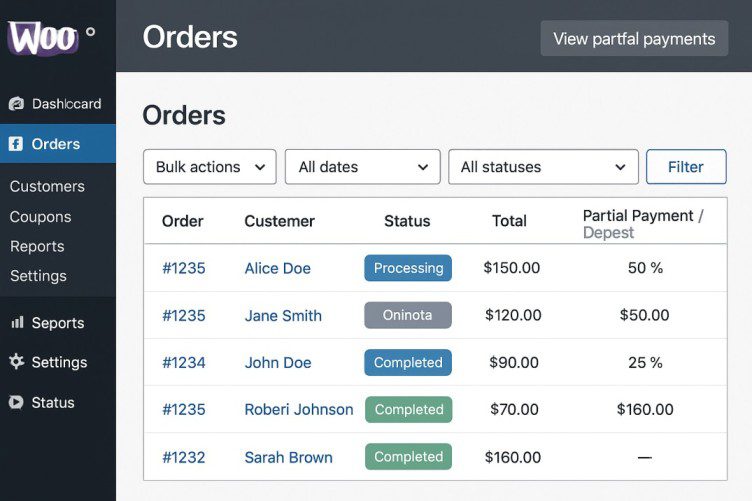Viewport: 752px width, 501px height.
Task: Click the Status play icon
Action: click(16, 402)
